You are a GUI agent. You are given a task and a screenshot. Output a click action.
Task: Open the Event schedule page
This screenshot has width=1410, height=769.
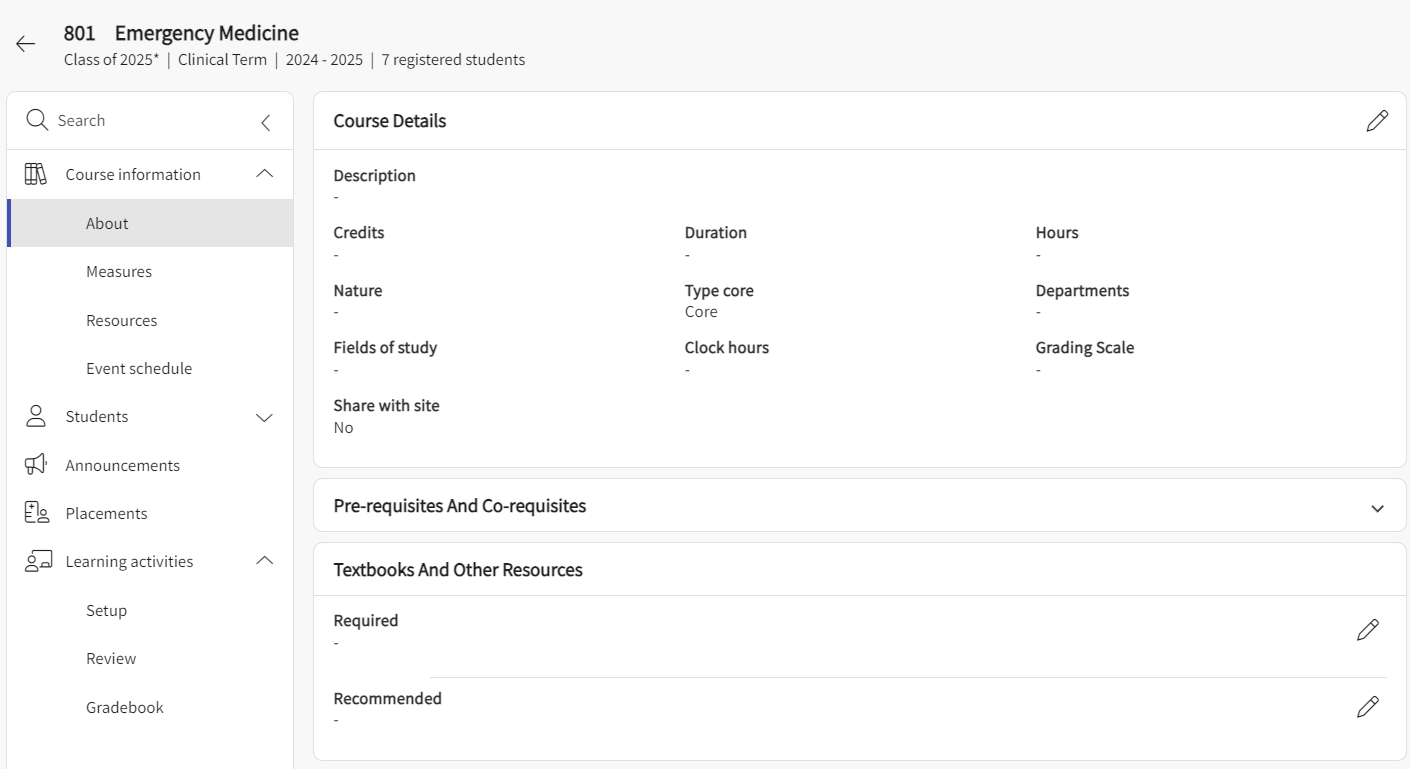pos(140,368)
